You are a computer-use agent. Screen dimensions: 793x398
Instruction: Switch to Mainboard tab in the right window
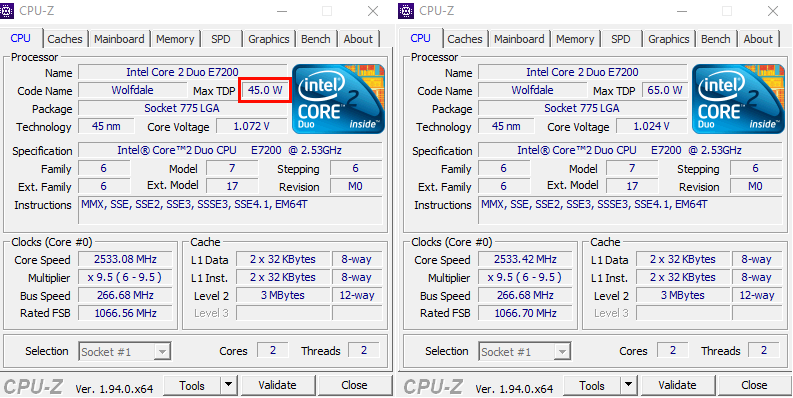click(519, 39)
